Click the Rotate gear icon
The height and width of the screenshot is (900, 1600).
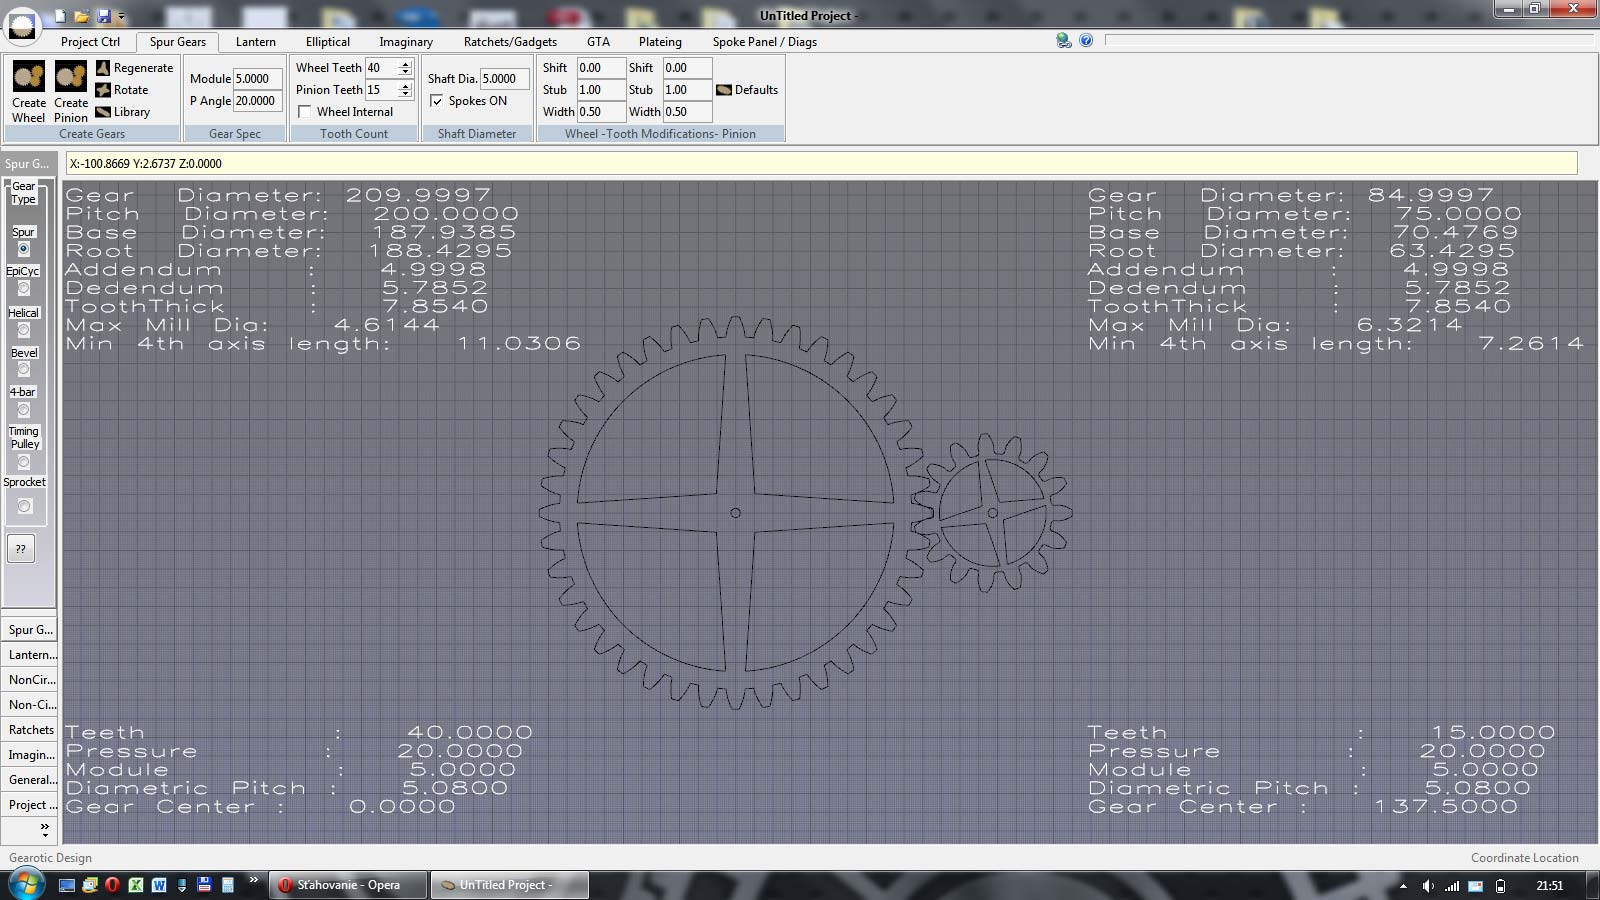click(x=103, y=90)
